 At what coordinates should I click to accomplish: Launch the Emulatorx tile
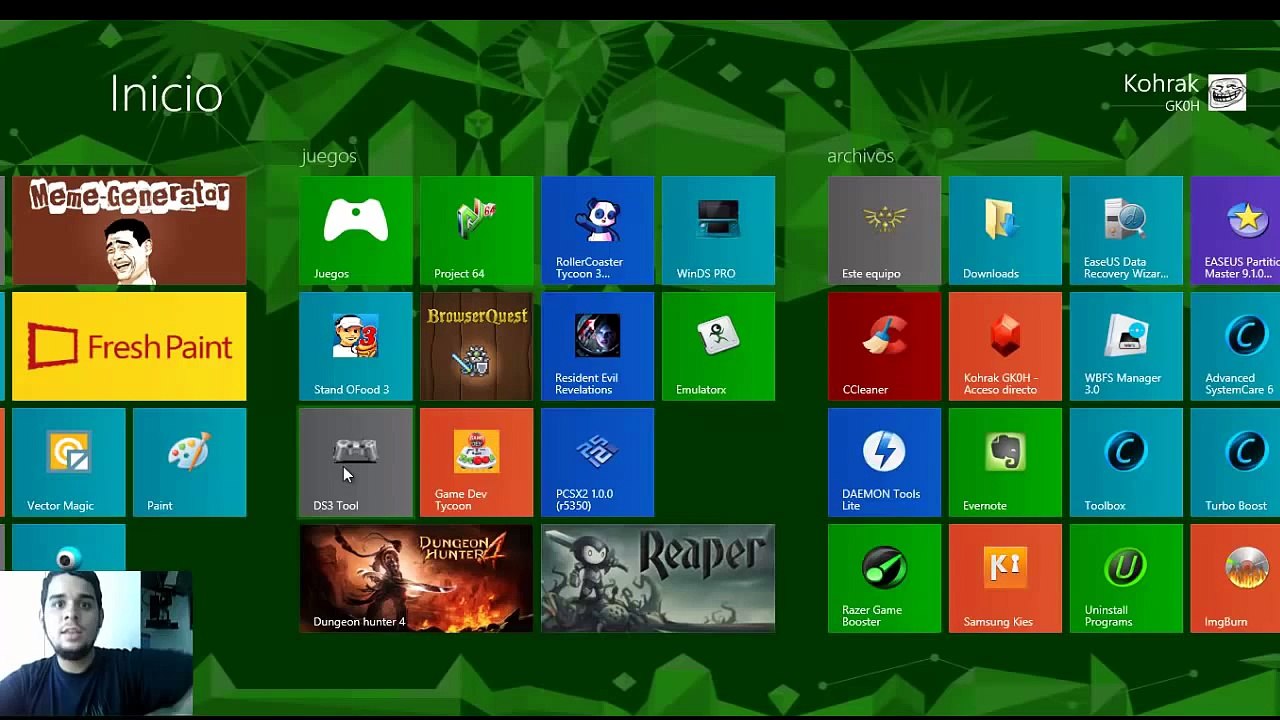coord(719,347)
